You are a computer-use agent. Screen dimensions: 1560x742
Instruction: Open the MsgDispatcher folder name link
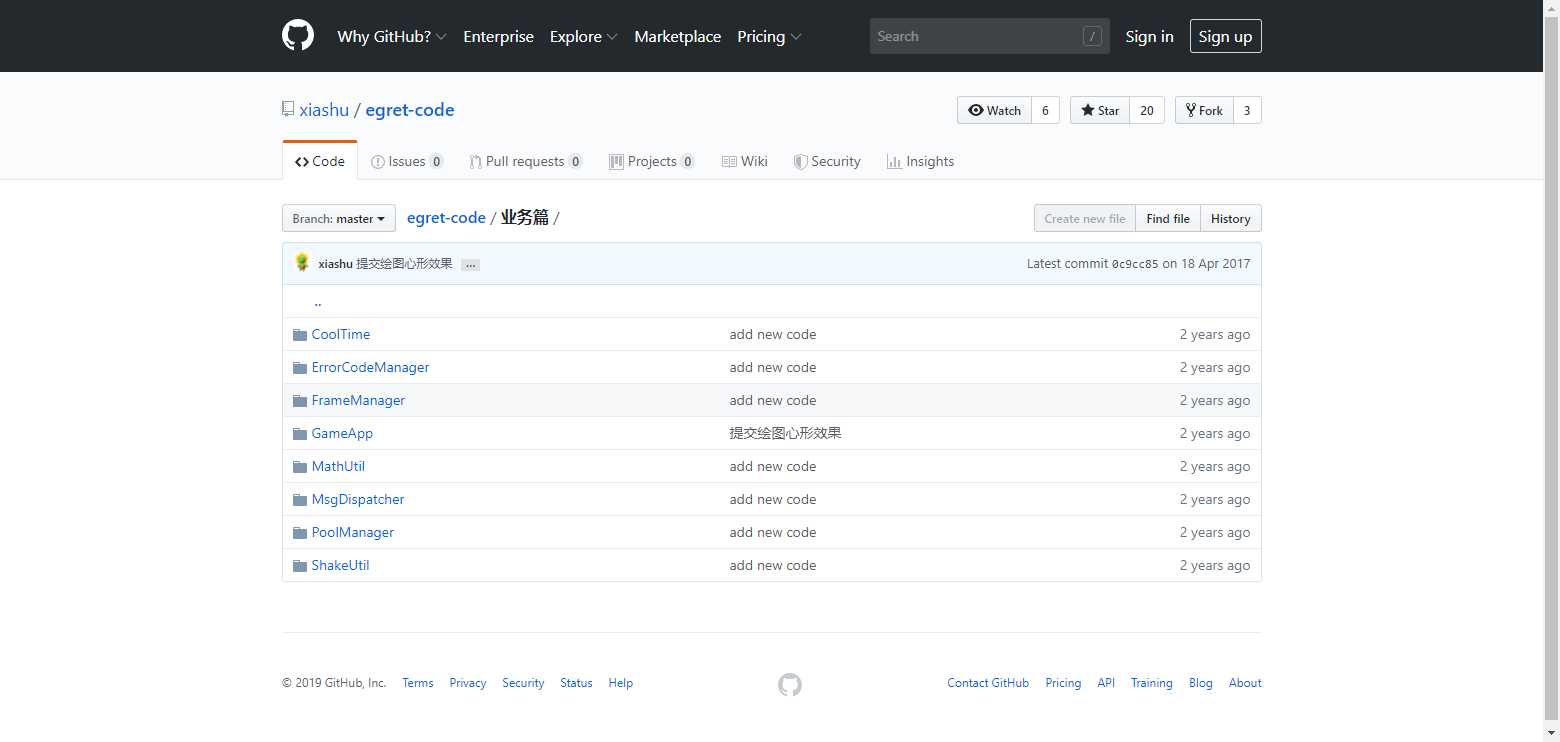pos(358,500)
